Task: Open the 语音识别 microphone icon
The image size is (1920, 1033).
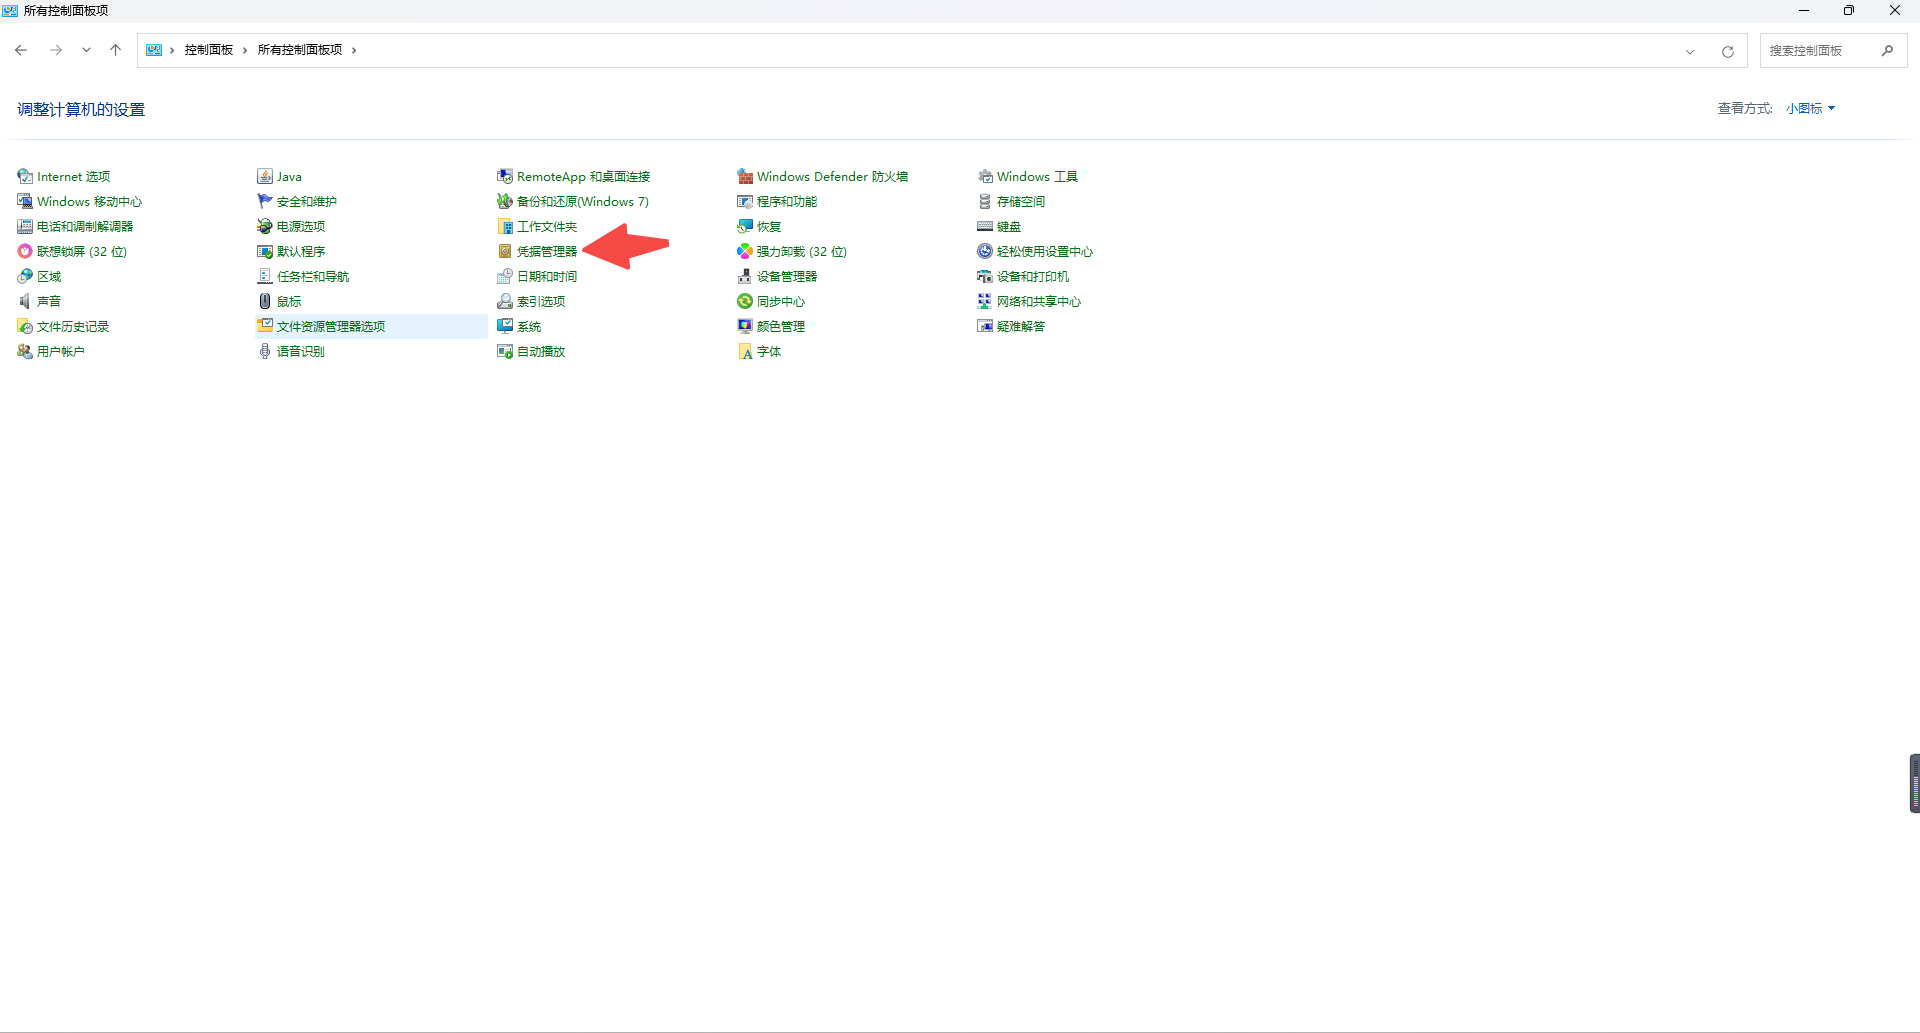Action: [x=265, y=351]
